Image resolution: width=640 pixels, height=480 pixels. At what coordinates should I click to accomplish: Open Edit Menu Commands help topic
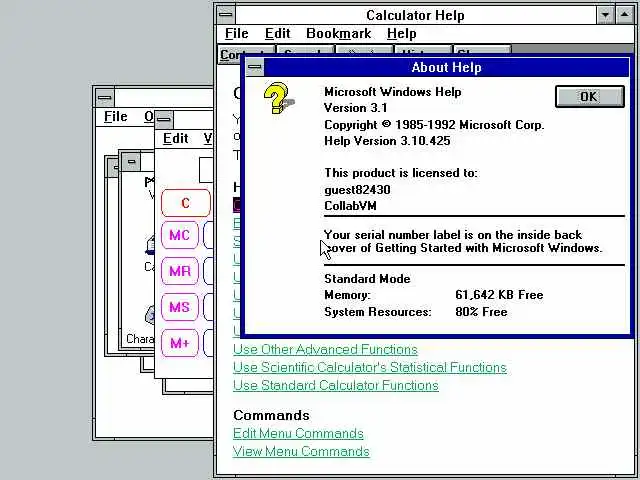pos(298,433)
